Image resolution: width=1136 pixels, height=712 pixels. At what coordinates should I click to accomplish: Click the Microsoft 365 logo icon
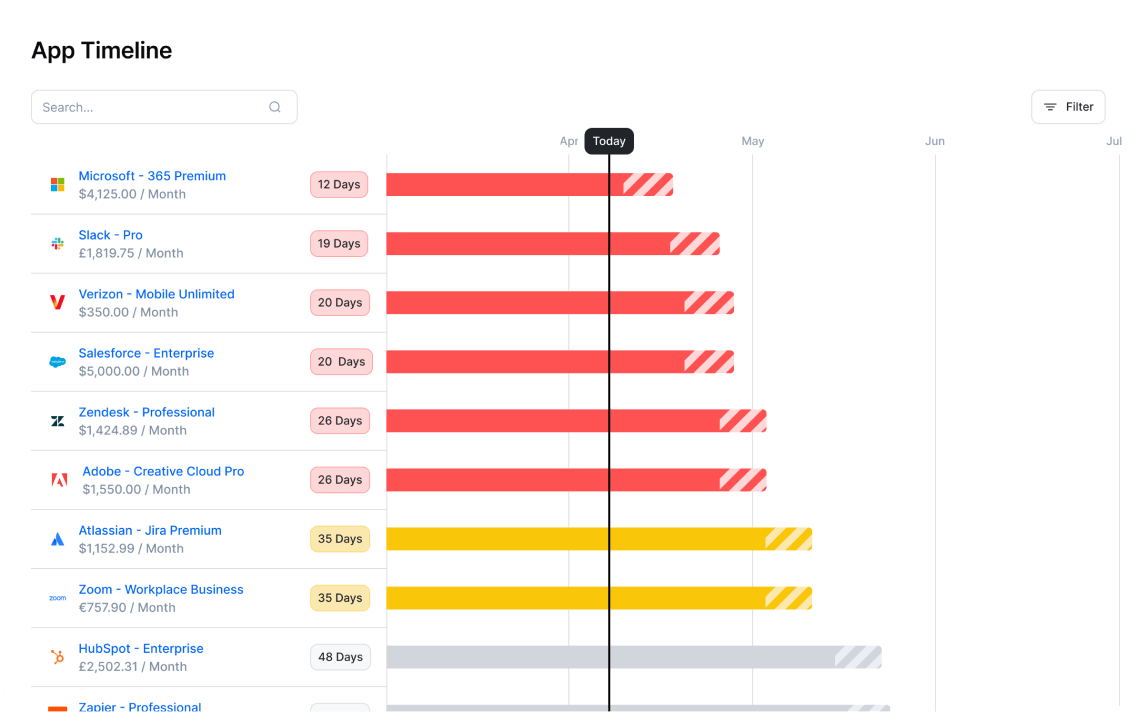pos(57,184)
